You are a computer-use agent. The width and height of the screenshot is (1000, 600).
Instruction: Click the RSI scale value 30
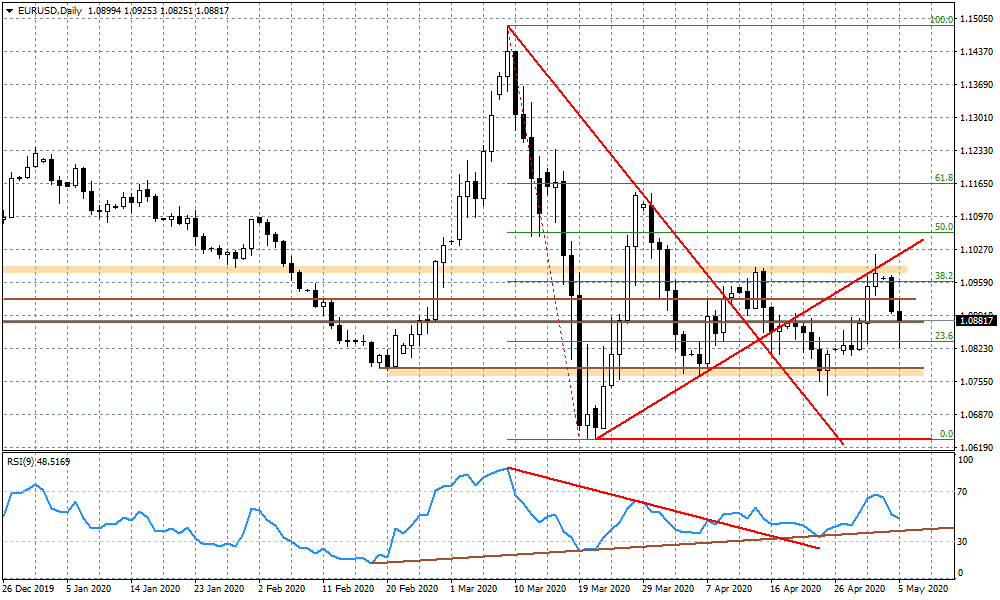click(963, 541)
